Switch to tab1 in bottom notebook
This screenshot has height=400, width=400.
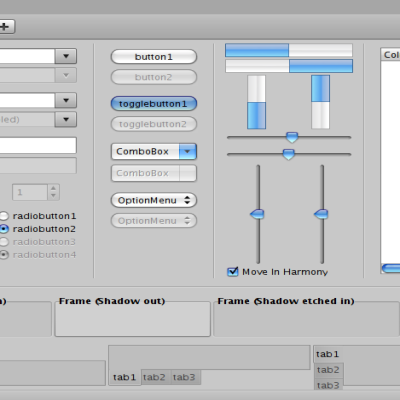click(x=125, y=377)
